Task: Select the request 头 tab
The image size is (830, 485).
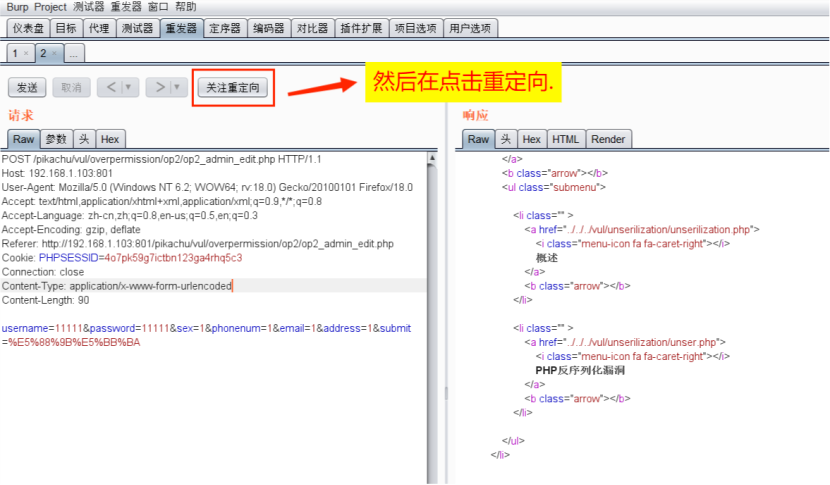Action: point(84,139)
